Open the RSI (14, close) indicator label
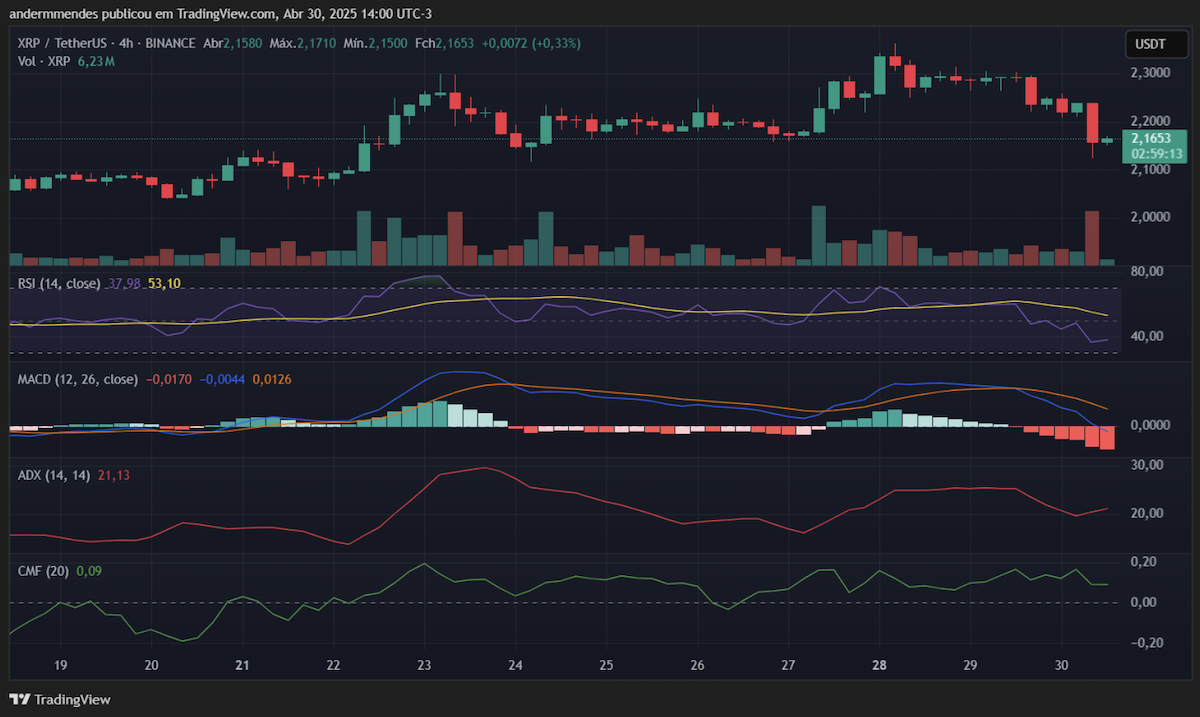Screen dimensions: 1200x717 click(59, 284)
